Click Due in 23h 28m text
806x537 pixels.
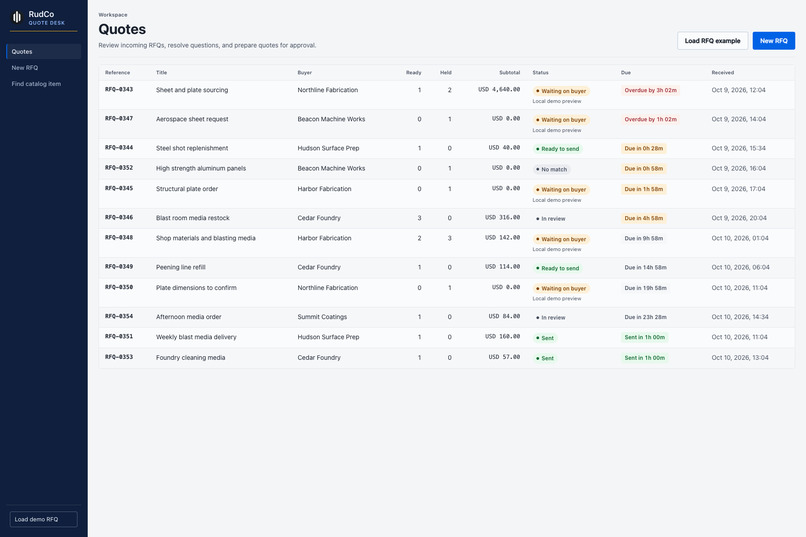[646, 317]
